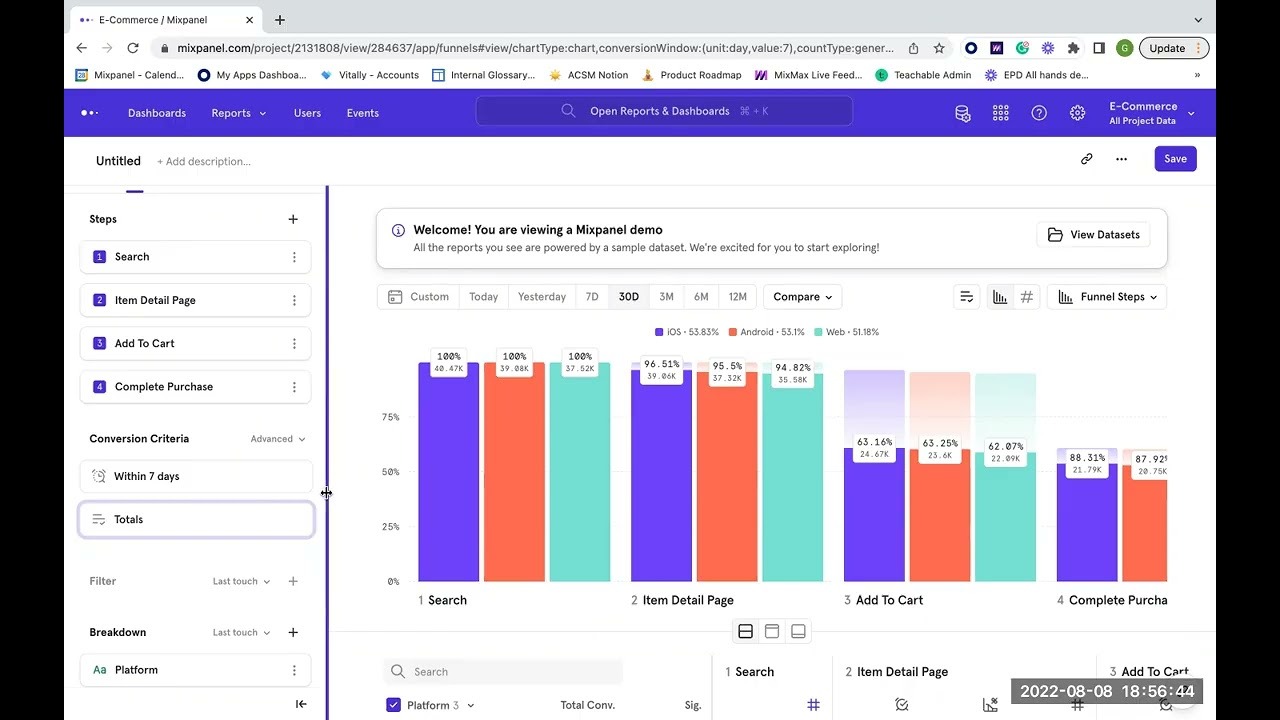Screen dimensions: 1280x720
Task: Open the apps grid icon in header
Action: click(1001, 113)
